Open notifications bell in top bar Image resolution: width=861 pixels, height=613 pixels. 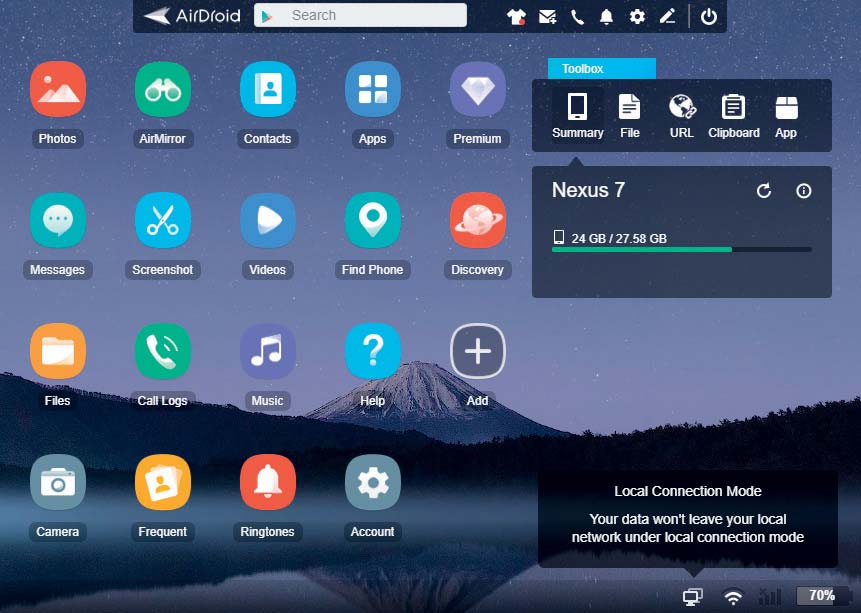606,16
